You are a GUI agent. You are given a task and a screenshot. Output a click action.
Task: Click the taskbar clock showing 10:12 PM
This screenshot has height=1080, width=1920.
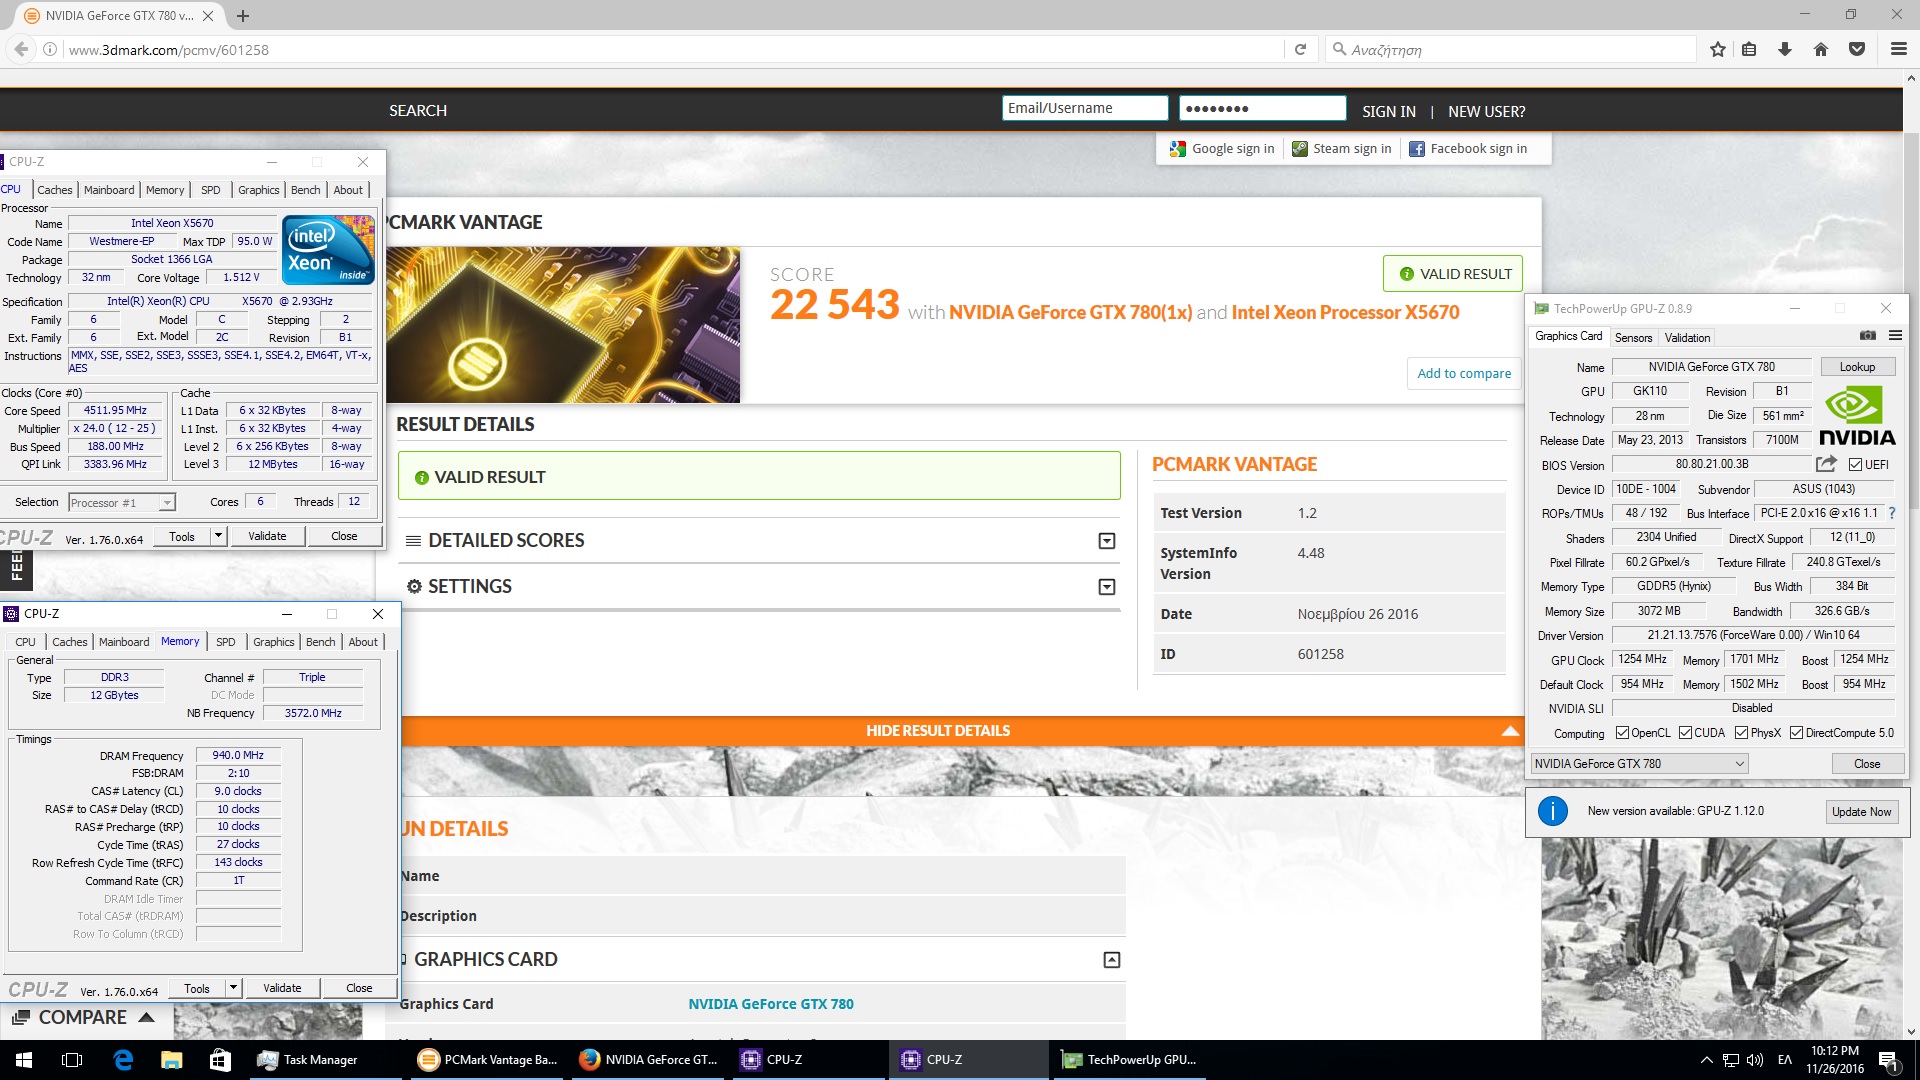(1834, 1060)
